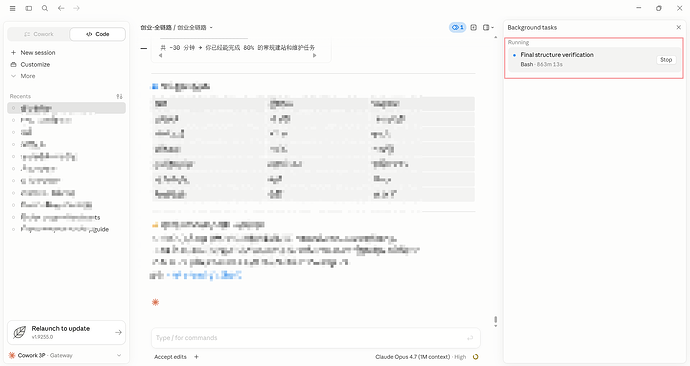
Task: Click the circular usage indicator icon
Action: click(475, 357)
